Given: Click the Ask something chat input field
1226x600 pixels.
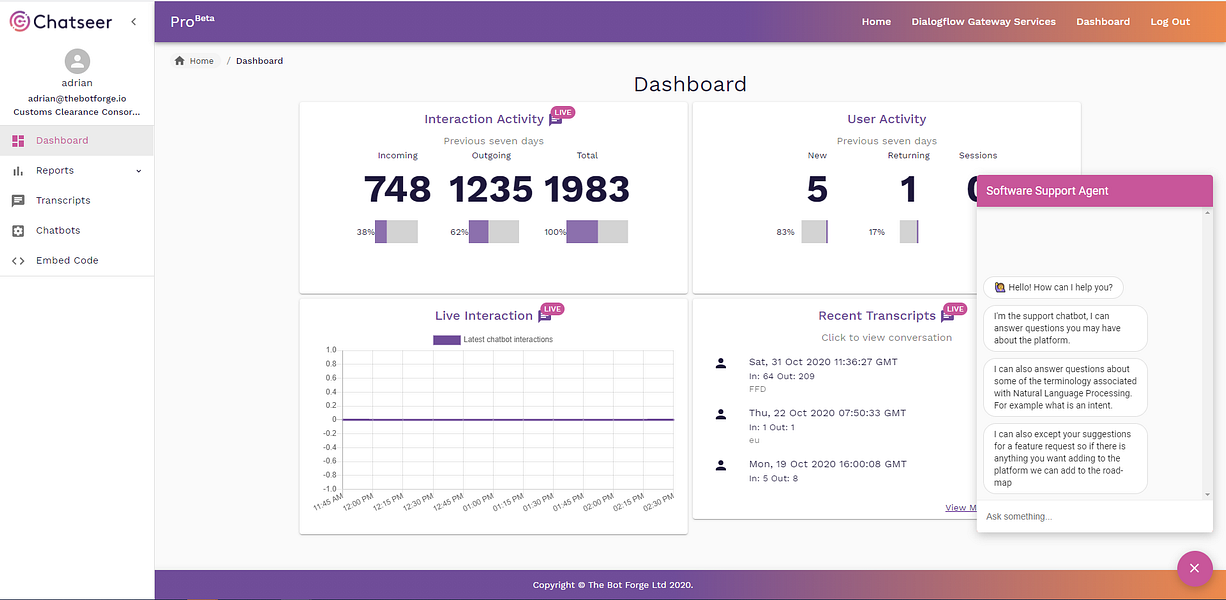Looking at the screenshot, I should [1094, 516].
